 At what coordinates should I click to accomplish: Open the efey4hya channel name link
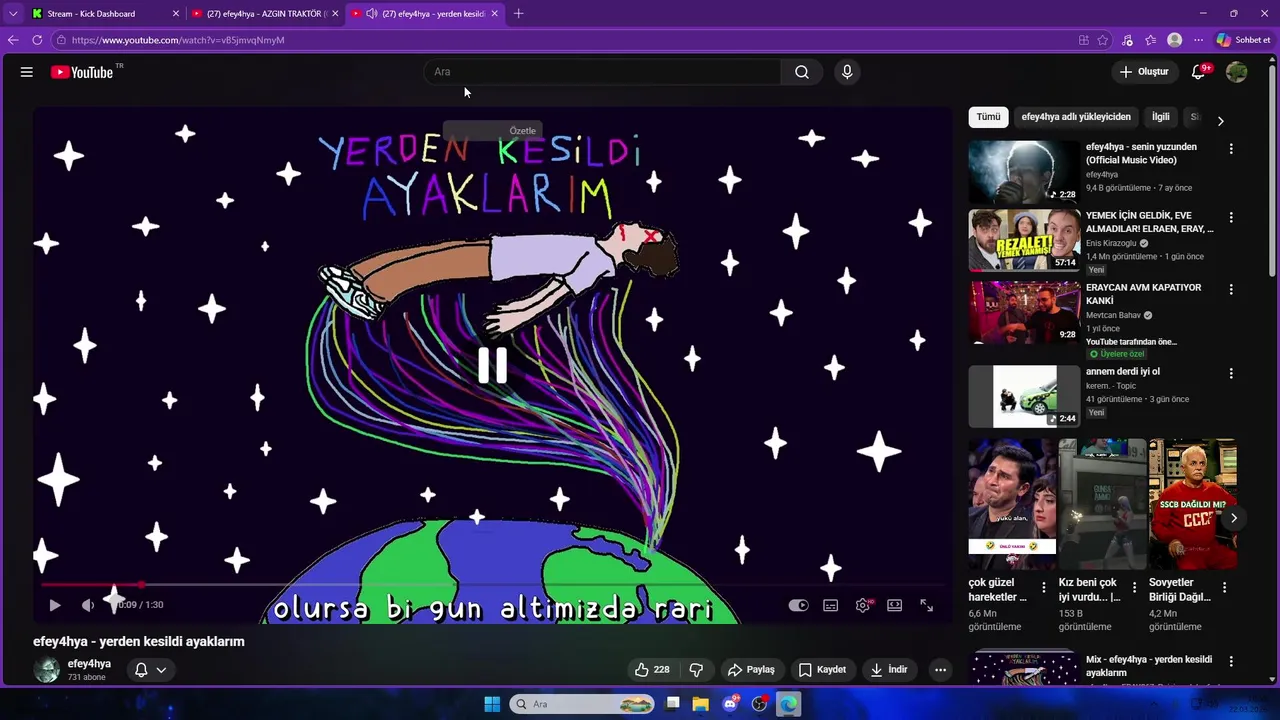pyautogui.click(x=89, y=664)
